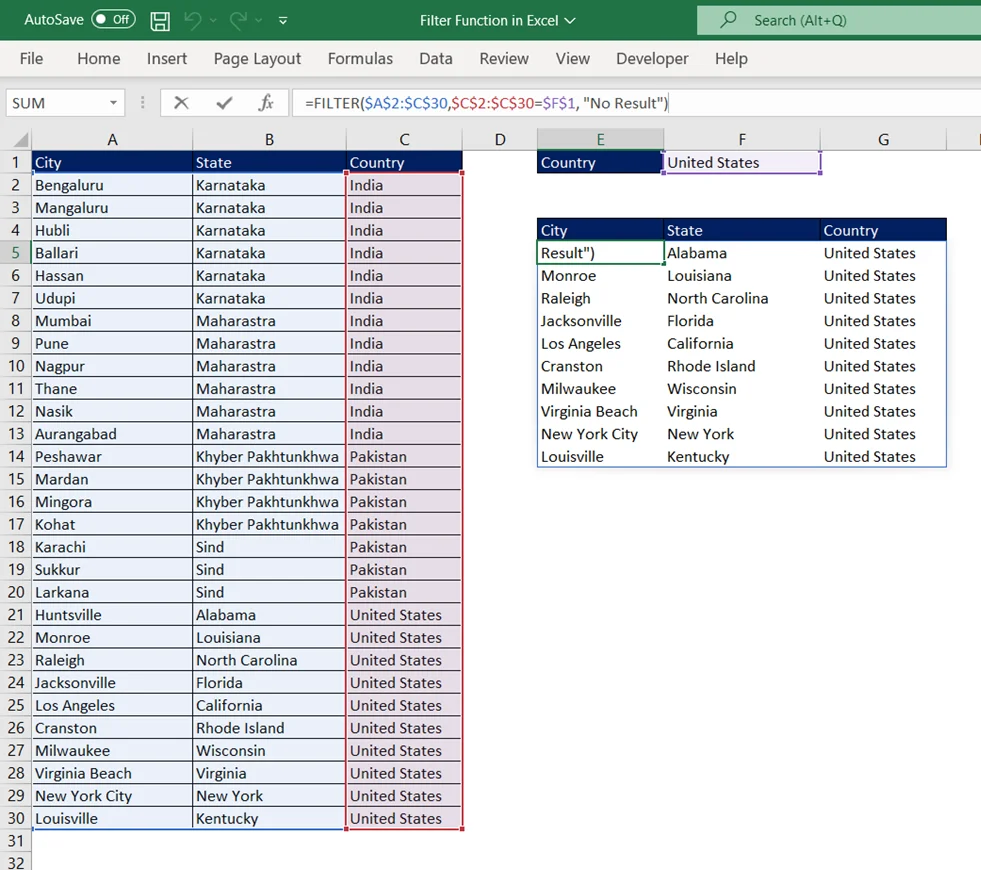981x870 pixels.
Task: Open the Undo history dropdown arrow
Action: (x=213, y=20)
